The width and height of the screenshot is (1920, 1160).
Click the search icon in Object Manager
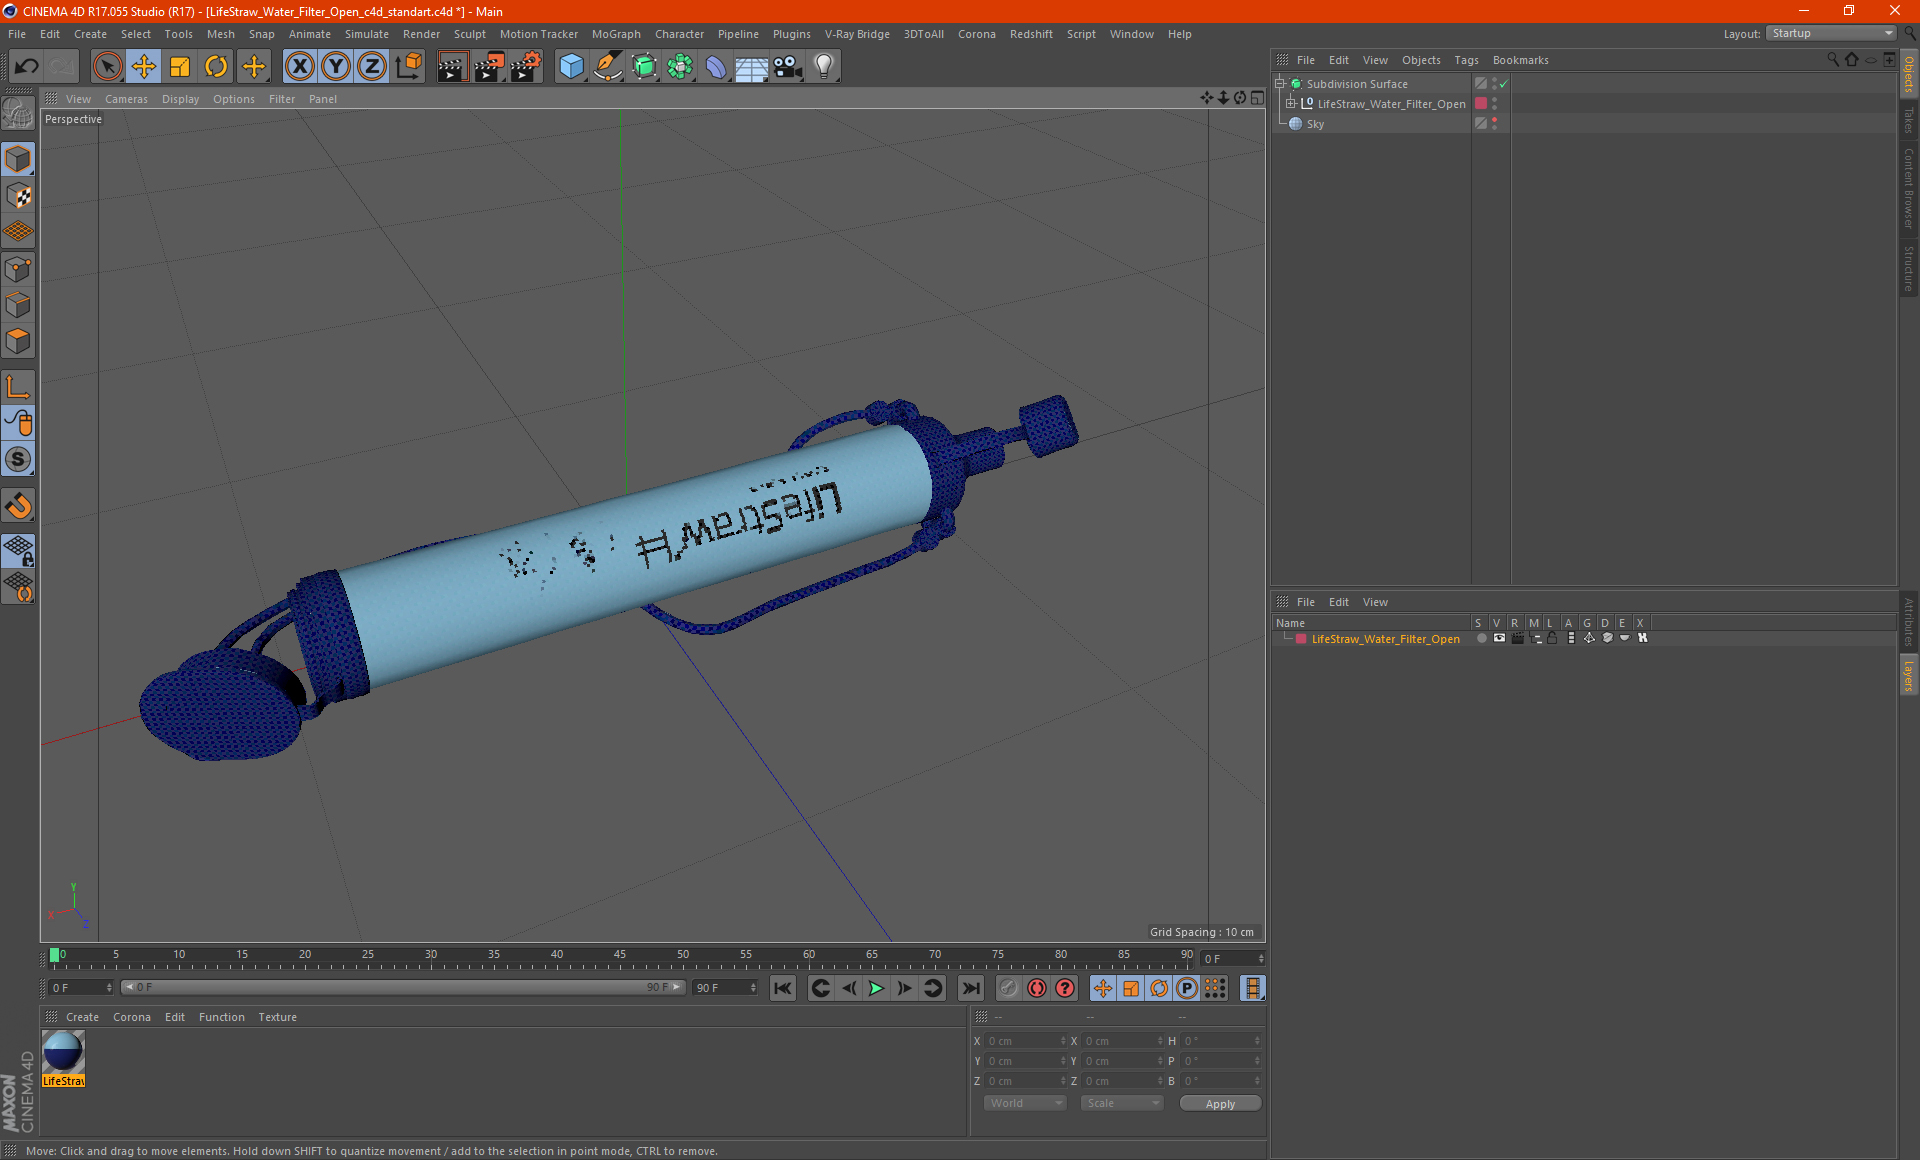point(1832,60)
